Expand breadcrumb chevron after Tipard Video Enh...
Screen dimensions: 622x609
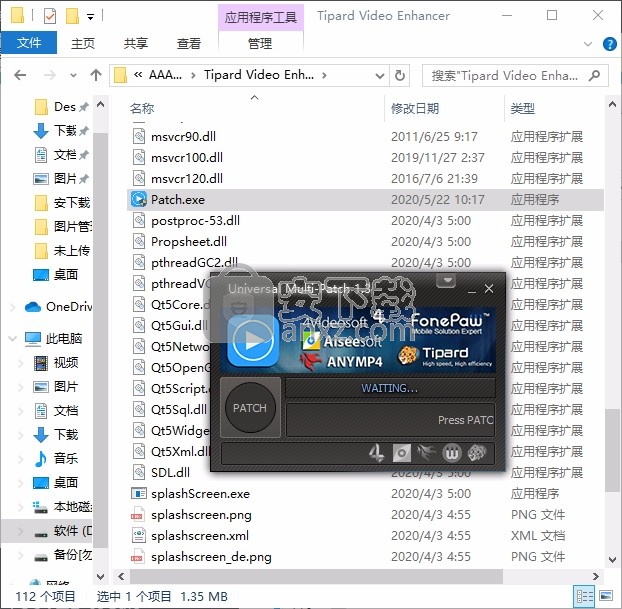coord(324,75)
